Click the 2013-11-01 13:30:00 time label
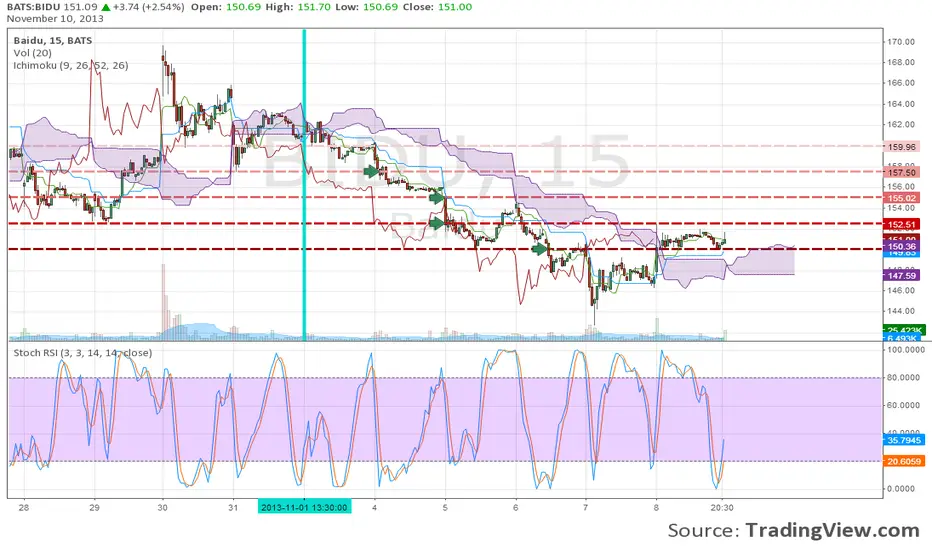 point(304,507)
